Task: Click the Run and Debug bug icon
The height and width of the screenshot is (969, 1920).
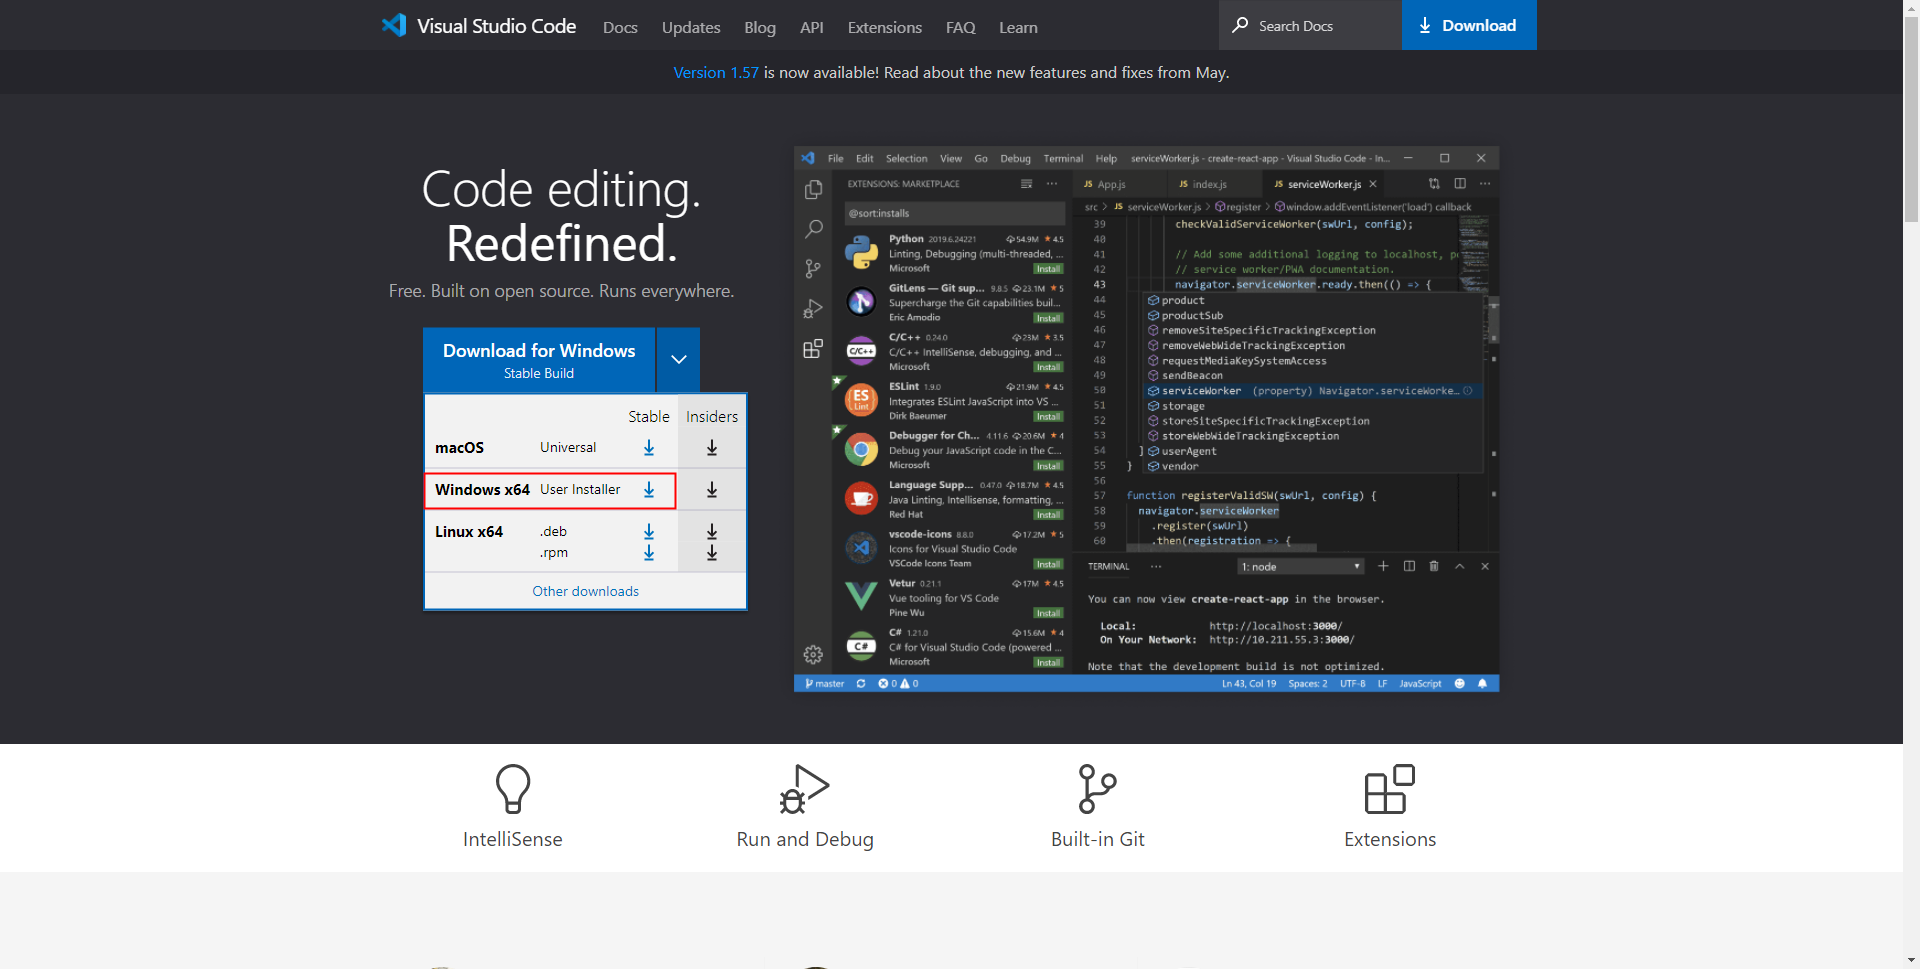Action: pyautogui.click(x=805, y=789)
